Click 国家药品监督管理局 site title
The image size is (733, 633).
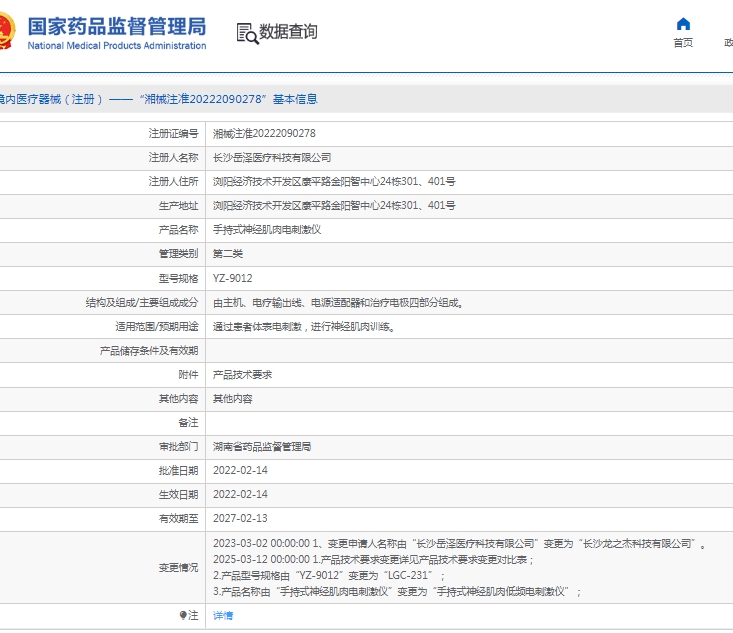click(x=117, y=27)
